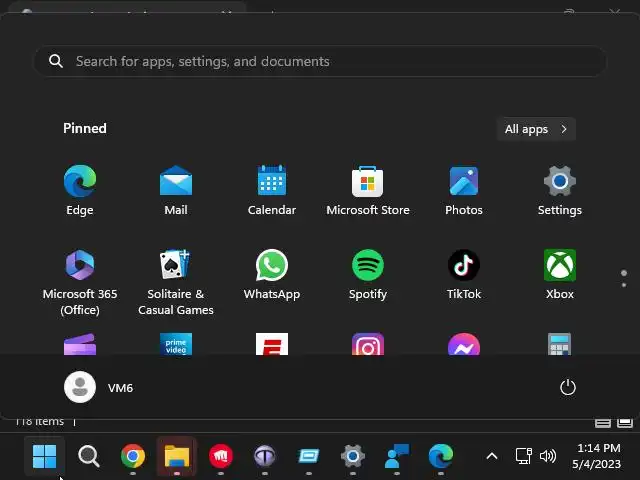Go to the next page of pinned apps

point(624,285)
